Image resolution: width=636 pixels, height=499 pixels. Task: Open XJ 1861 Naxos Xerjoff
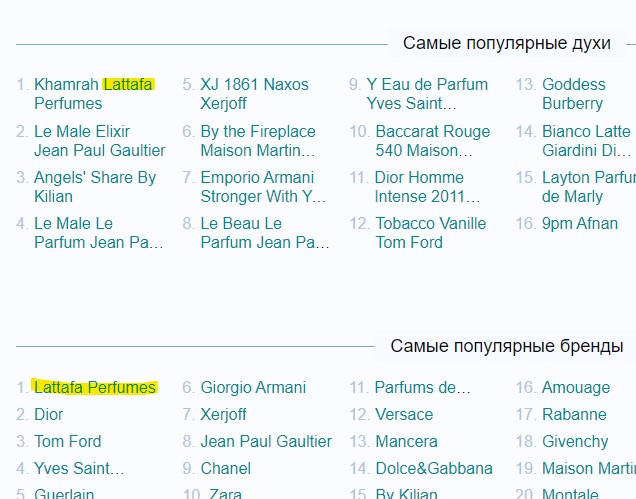click(x=254, y=94)
